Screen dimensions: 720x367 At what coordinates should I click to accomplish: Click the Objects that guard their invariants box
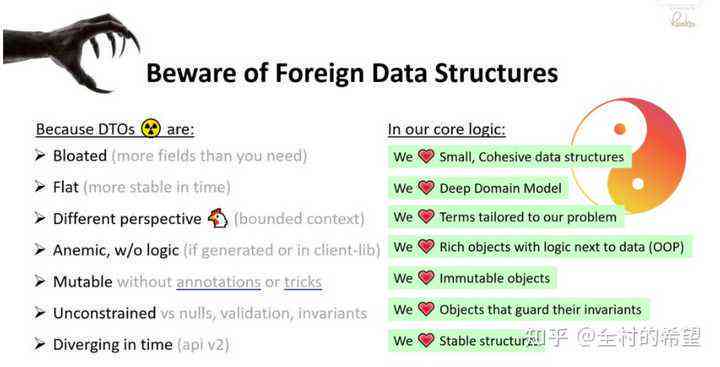tap(519, 309)
